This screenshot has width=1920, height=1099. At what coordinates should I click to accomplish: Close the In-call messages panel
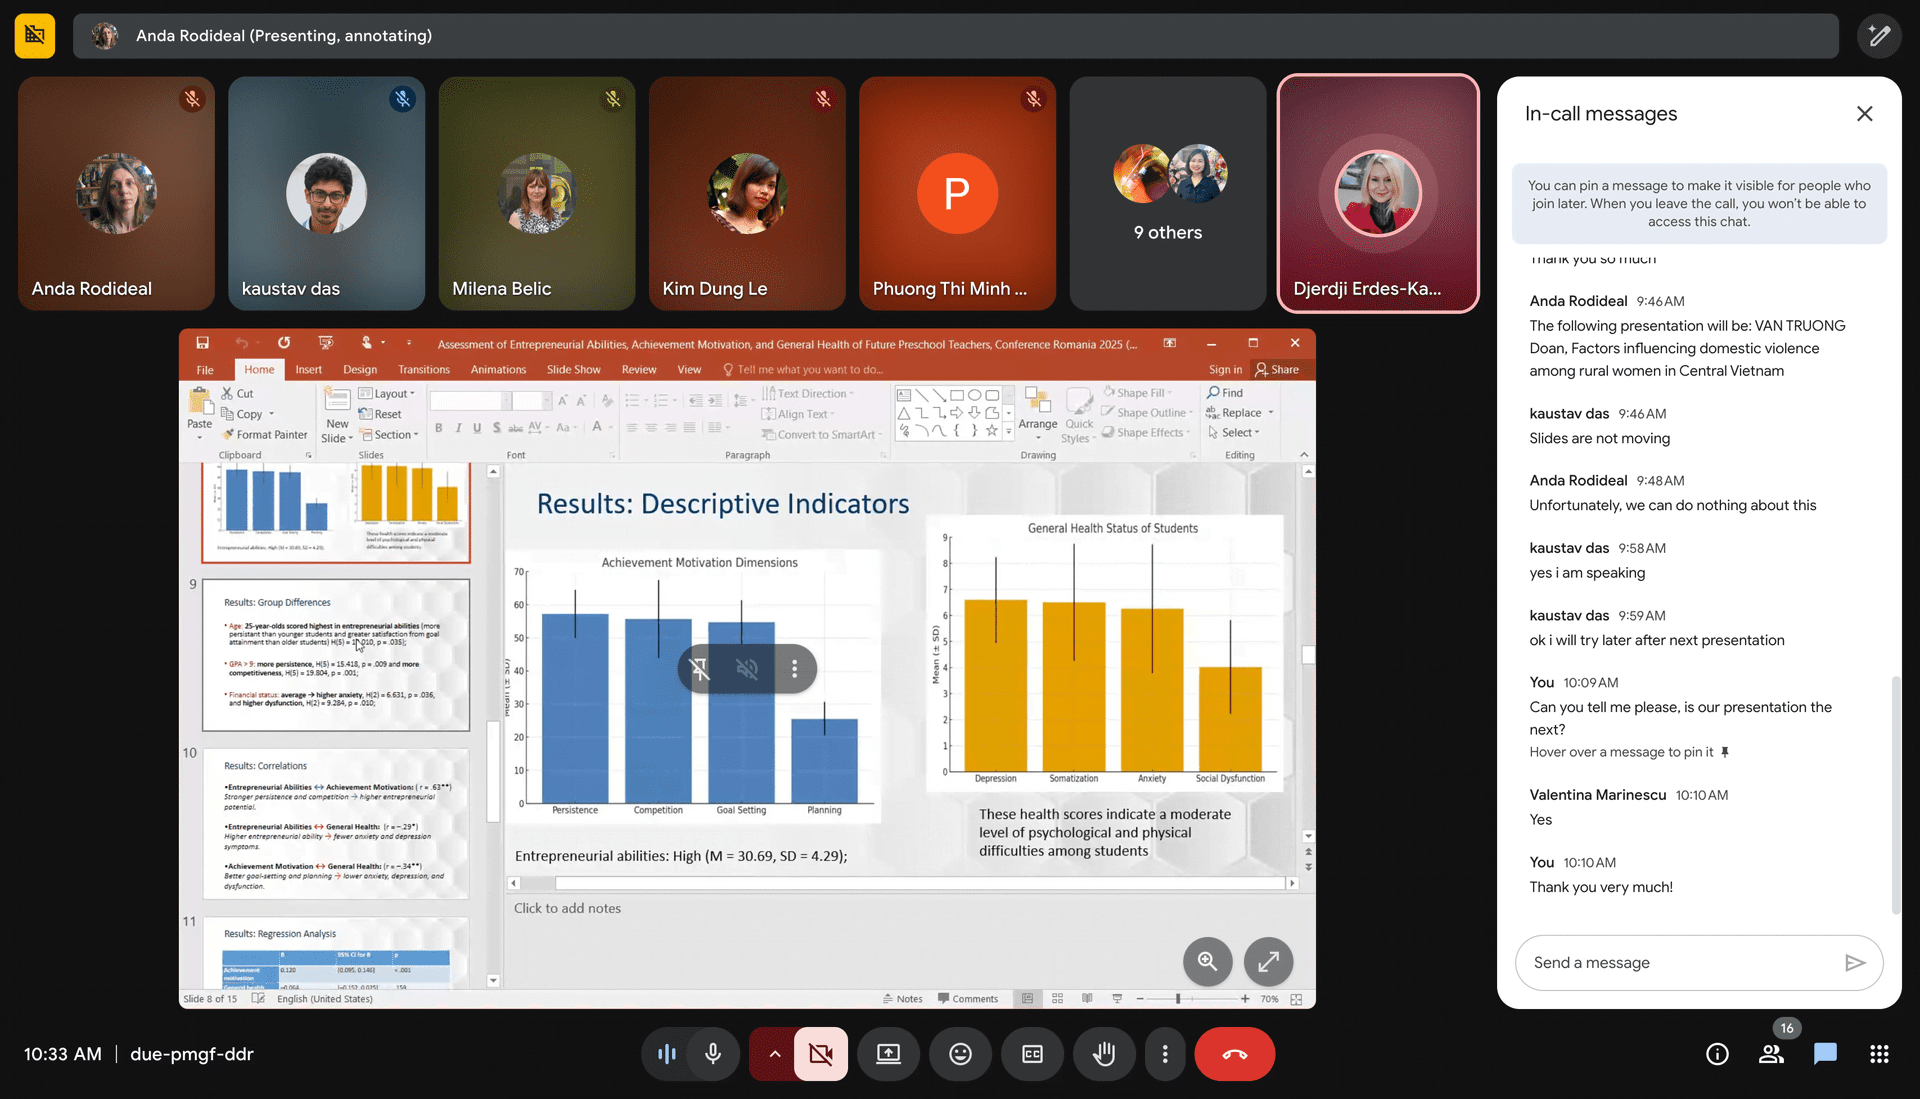[x=1864, y=114]
